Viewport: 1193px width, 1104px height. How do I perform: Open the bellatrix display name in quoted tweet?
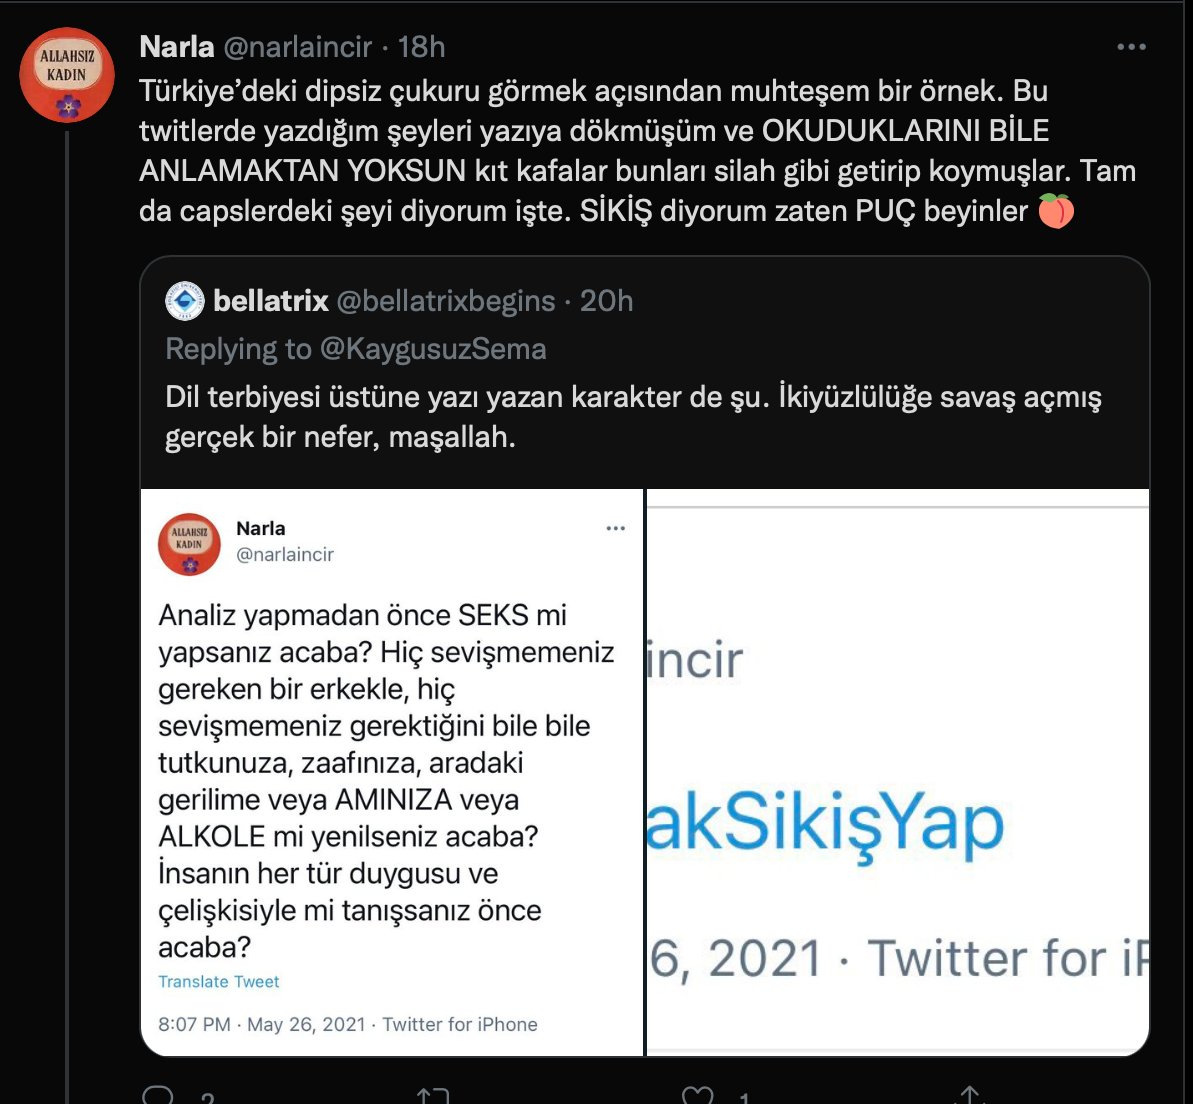pos(271,301)
